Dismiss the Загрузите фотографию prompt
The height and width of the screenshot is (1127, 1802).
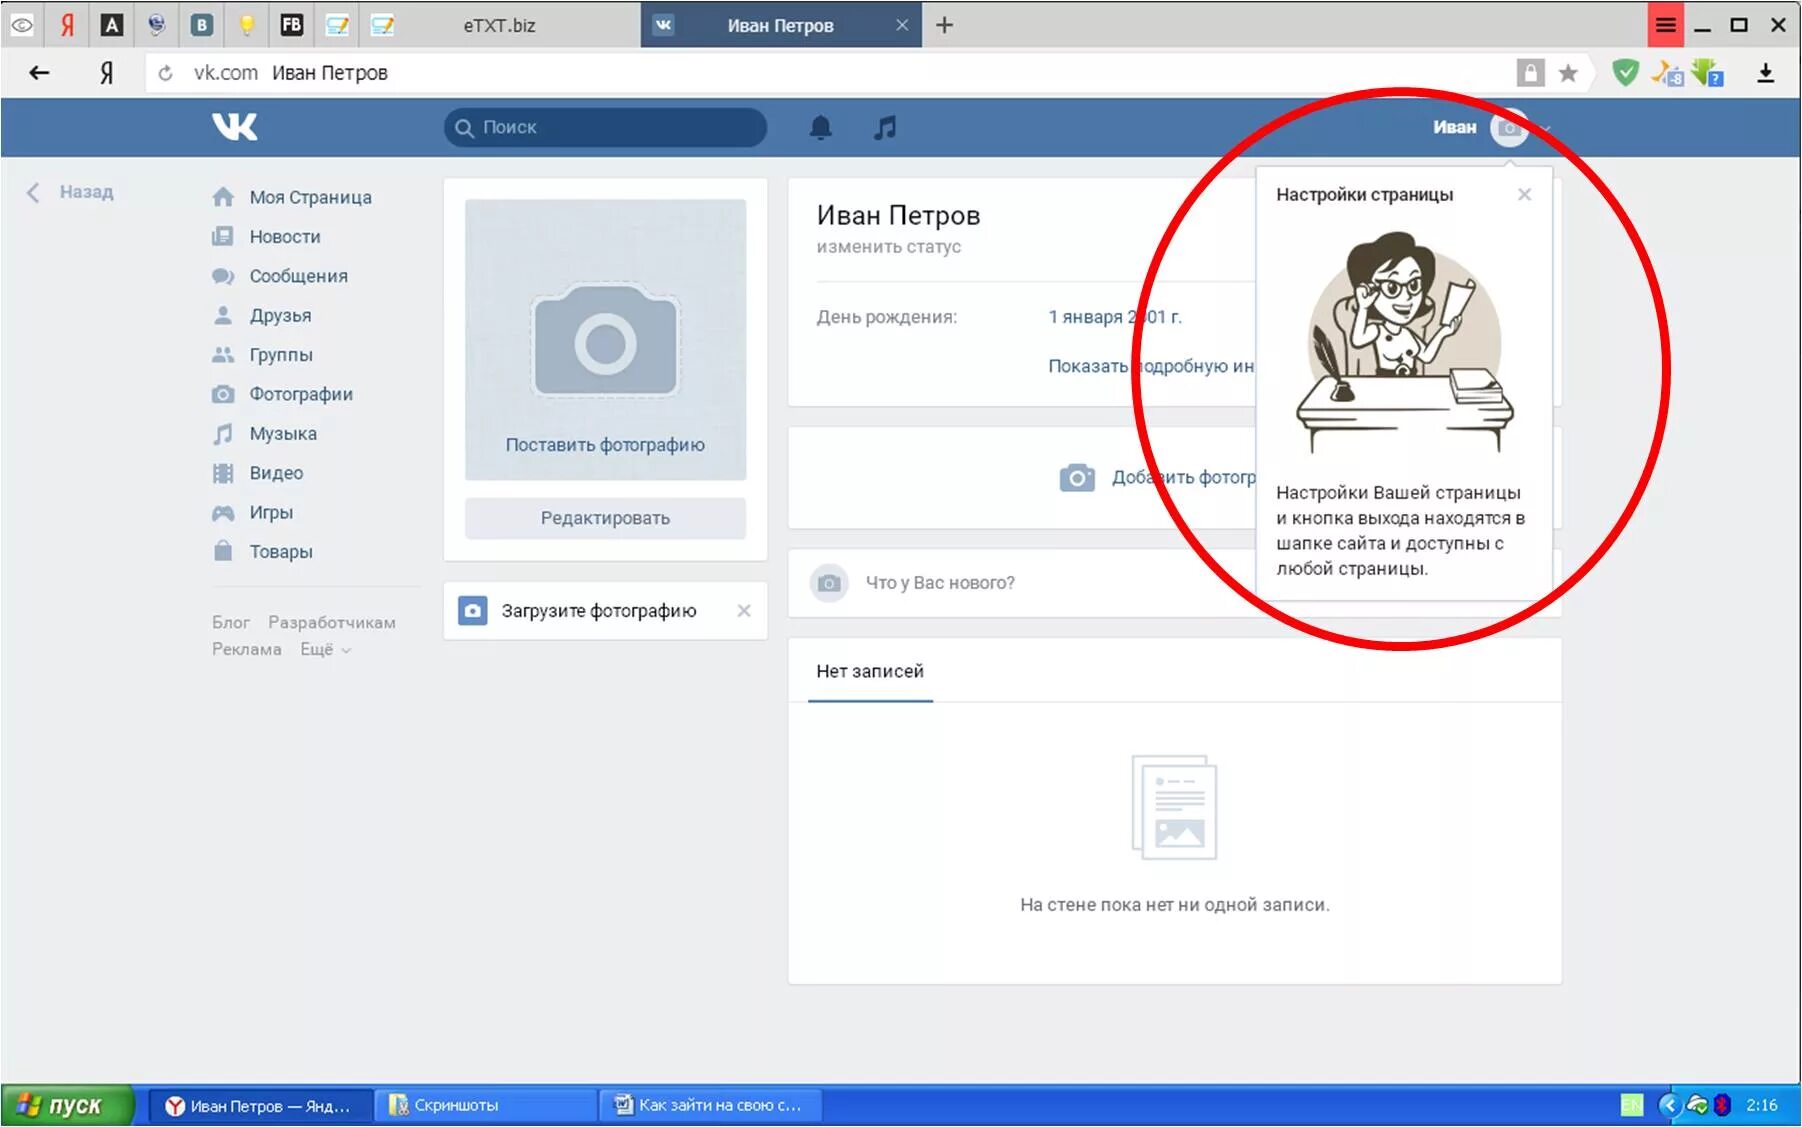pos(744,611)
